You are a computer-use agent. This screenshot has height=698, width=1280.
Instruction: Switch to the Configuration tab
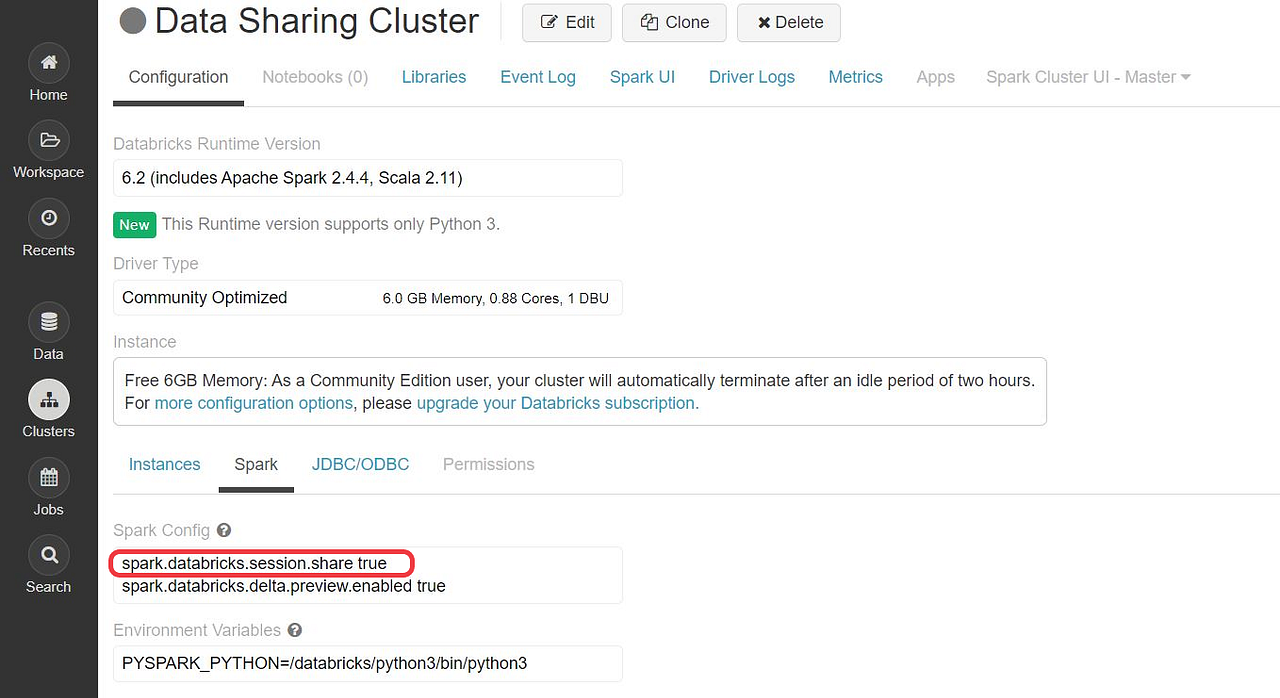point(178,77)
